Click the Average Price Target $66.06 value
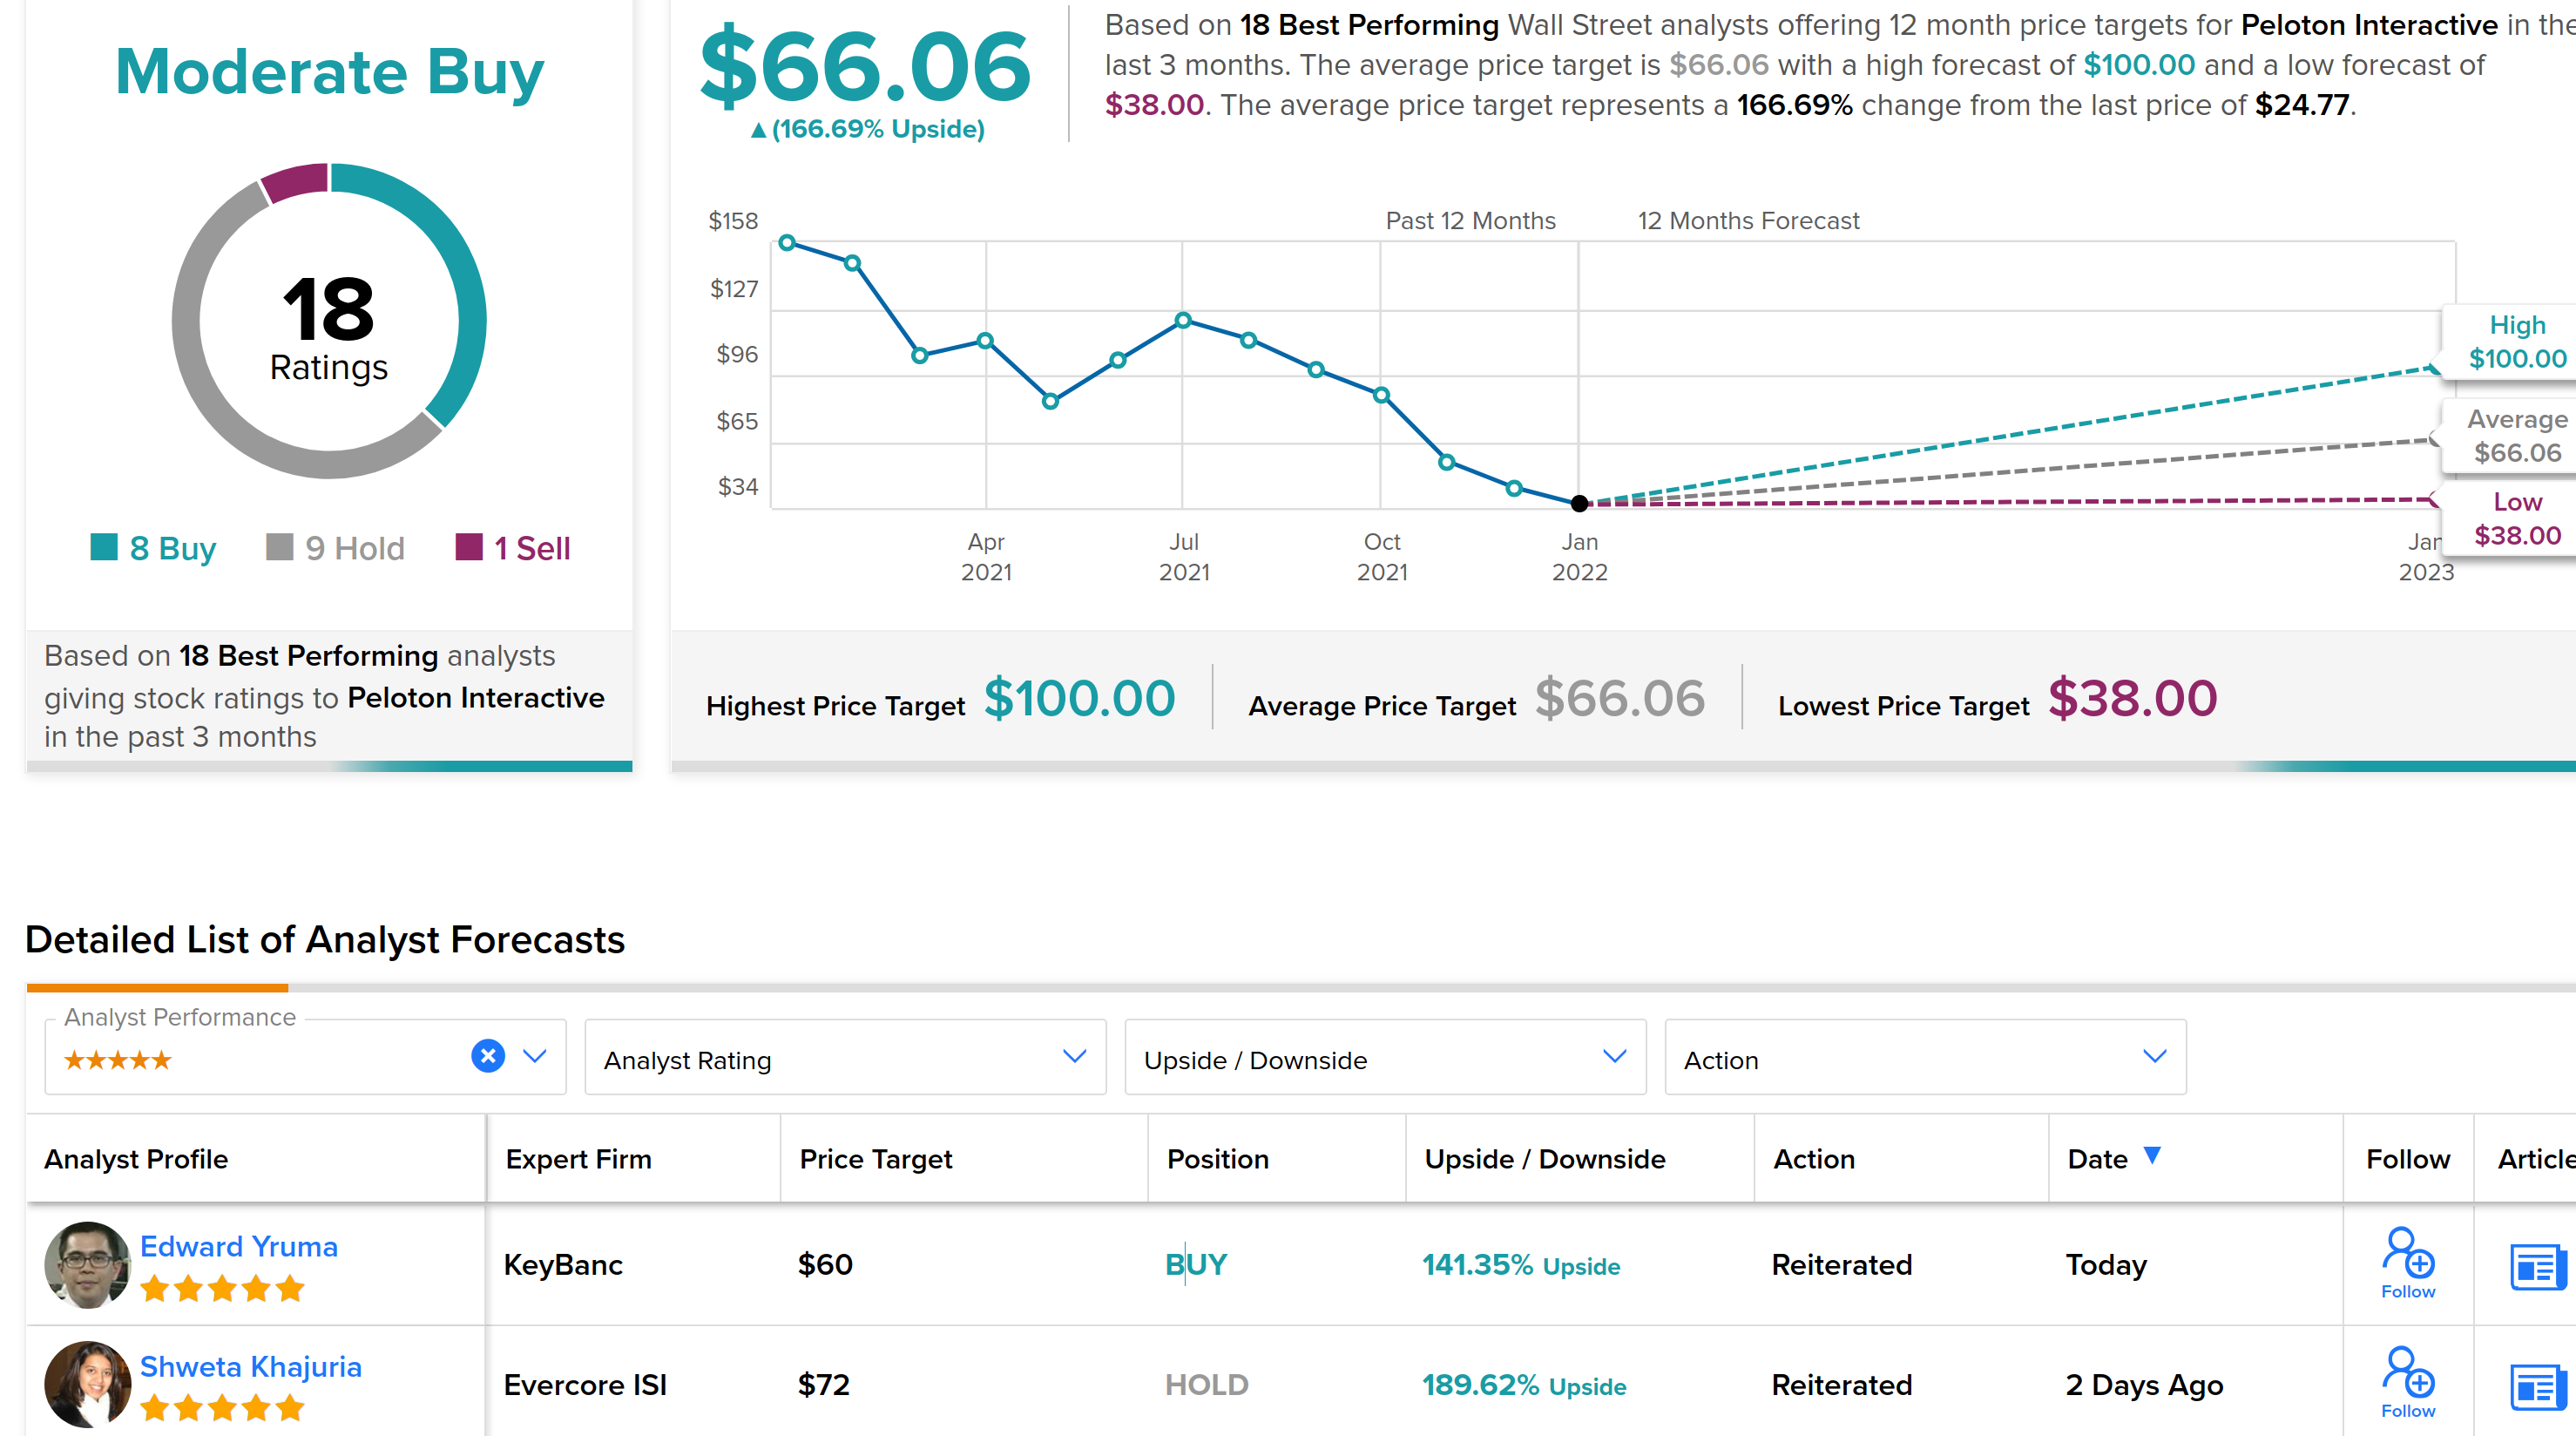This screenshot has width=2576, height=1436. click(1620, 698)
